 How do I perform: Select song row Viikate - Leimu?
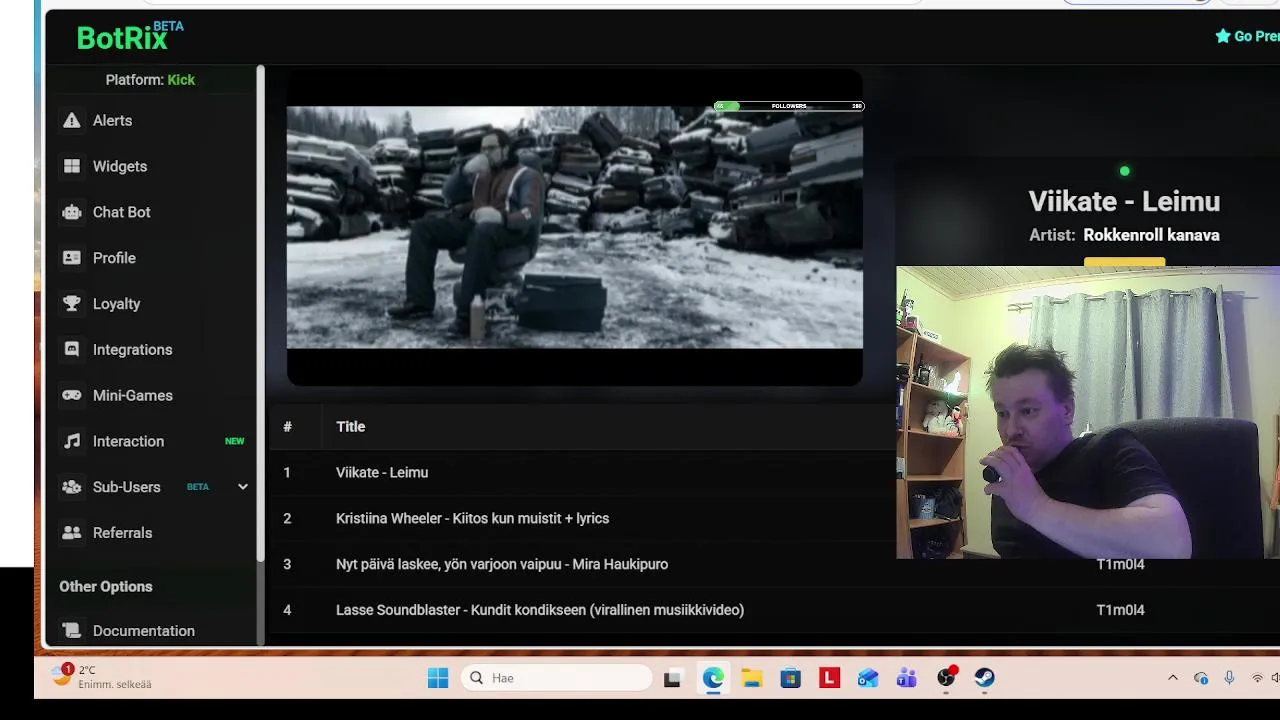pyautogui.click(x=382, y=472)
